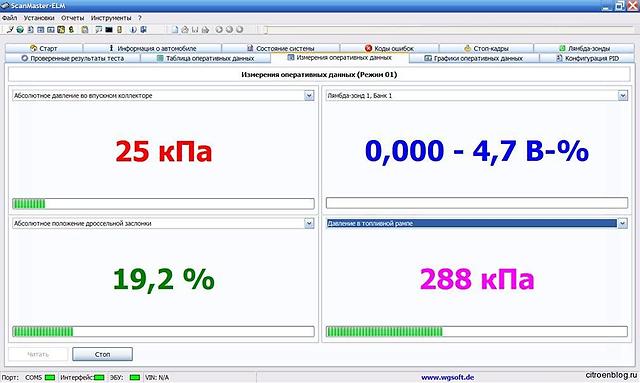Screen dimensions: 640x383
Task: Click the speech bubble toolbar icon
Action: (98, 29)
